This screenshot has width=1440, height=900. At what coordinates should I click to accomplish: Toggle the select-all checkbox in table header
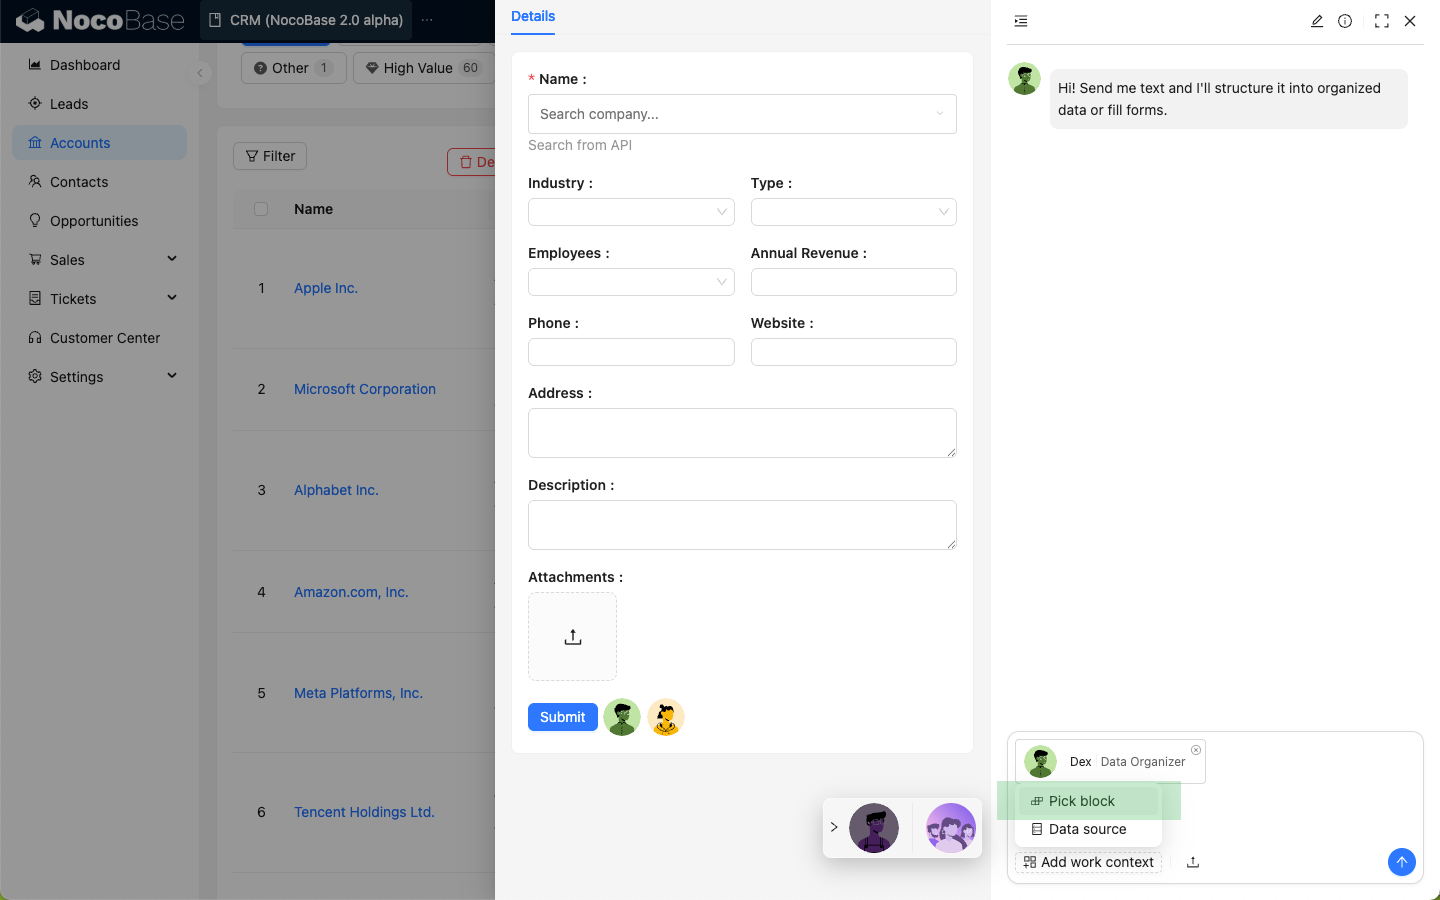[x=261, y=209]
